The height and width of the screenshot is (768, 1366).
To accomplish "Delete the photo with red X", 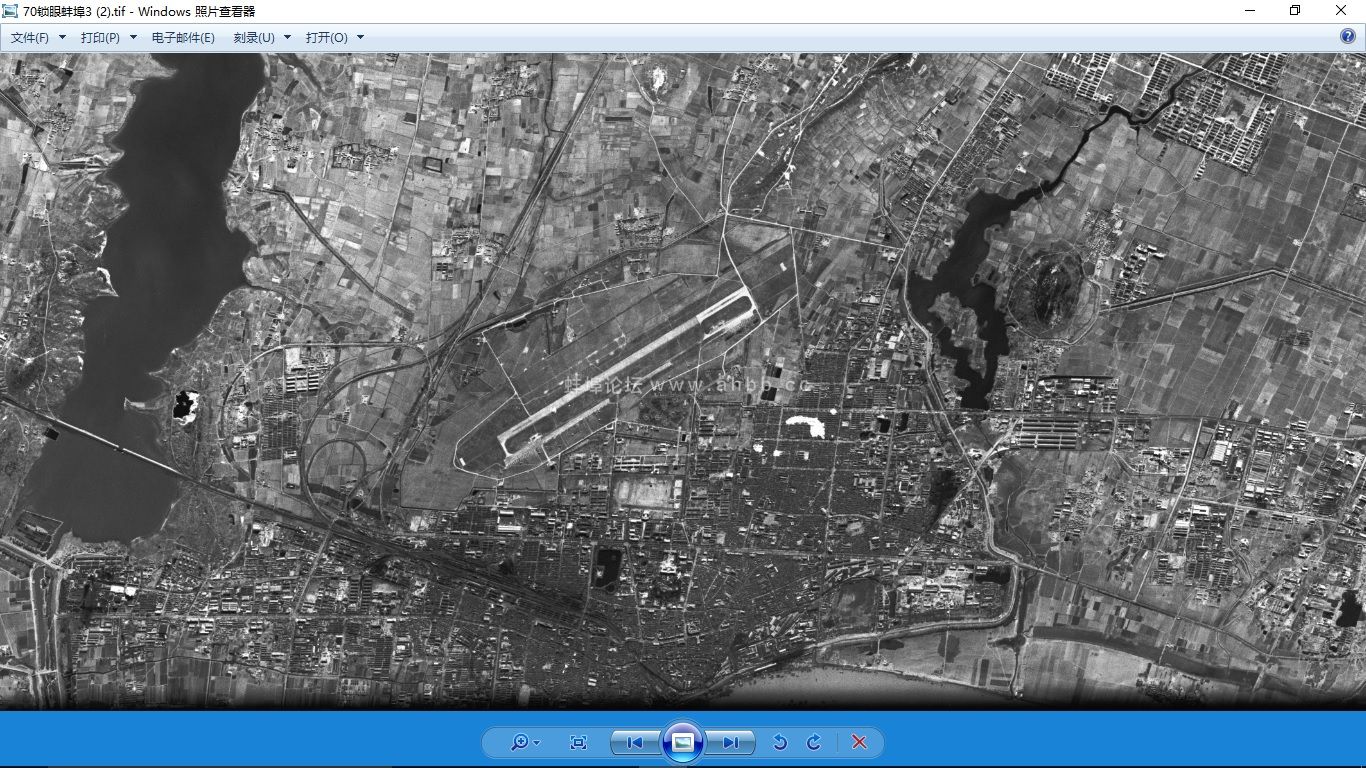I will point(859,742).
